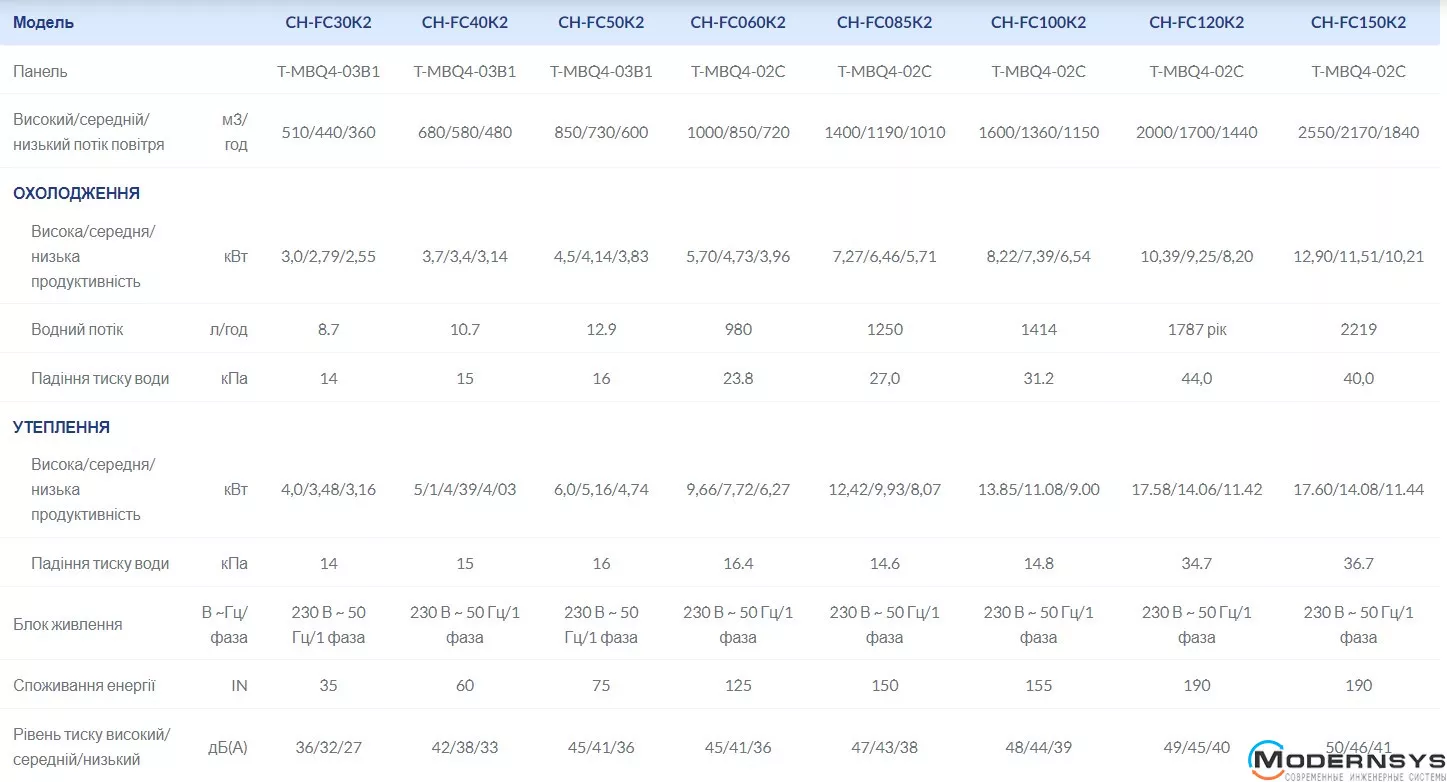Select the Споживання енергії row label
The height and width of the screenshot is (782, 1447).
tap(84, 685)
